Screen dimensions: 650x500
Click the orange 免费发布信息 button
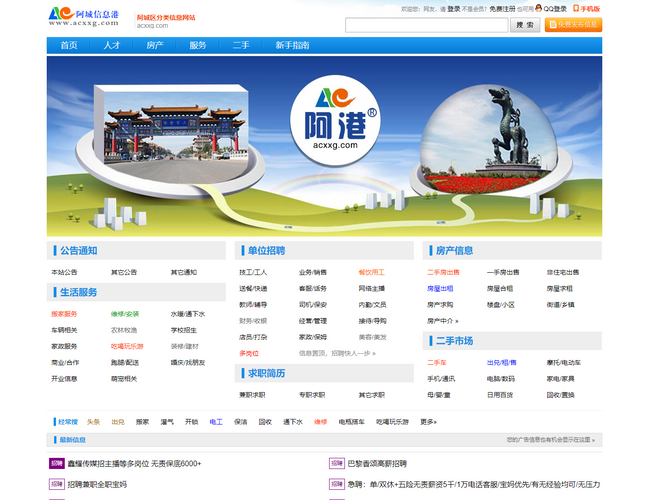pos(574,24)
